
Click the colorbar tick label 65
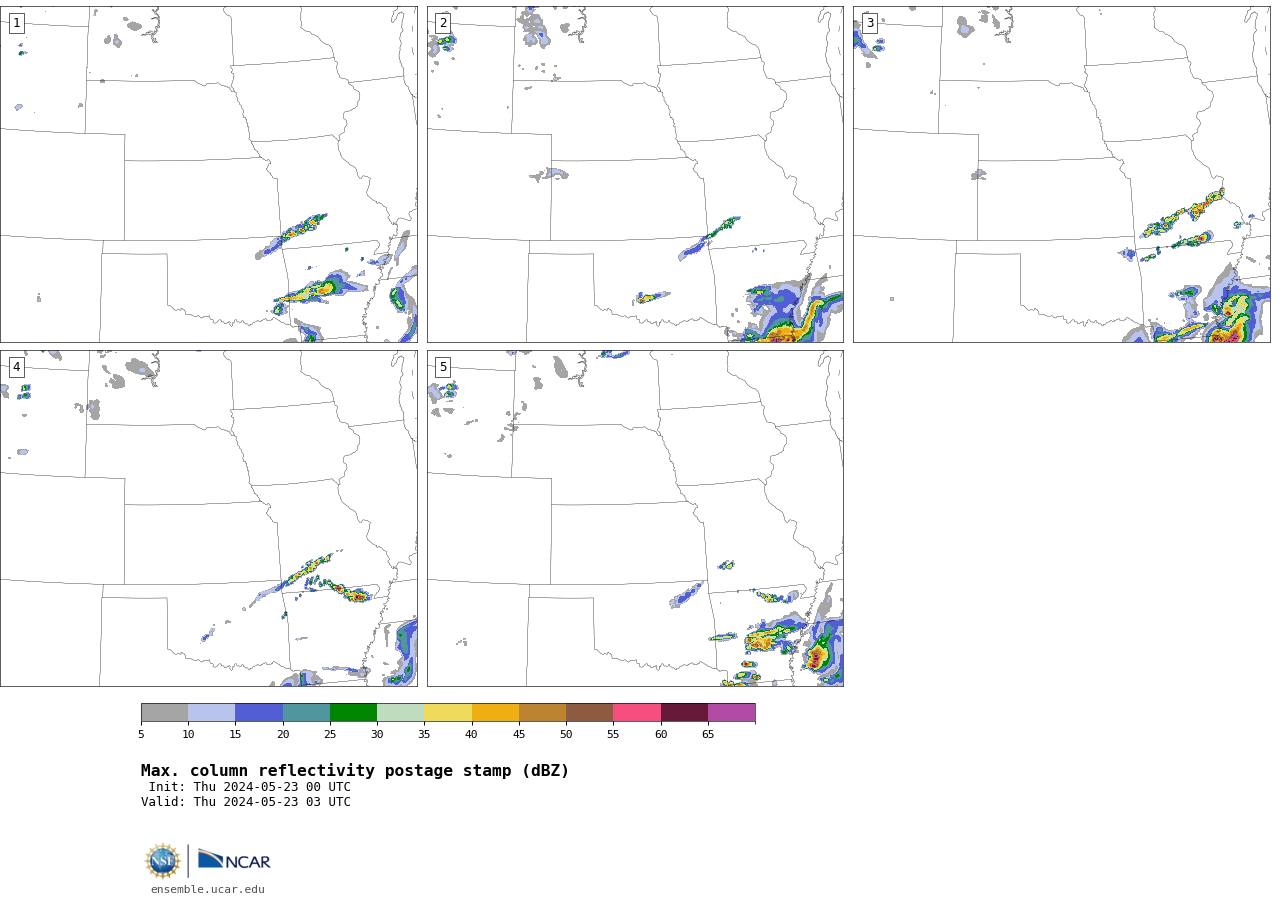(x=708, y=735)
